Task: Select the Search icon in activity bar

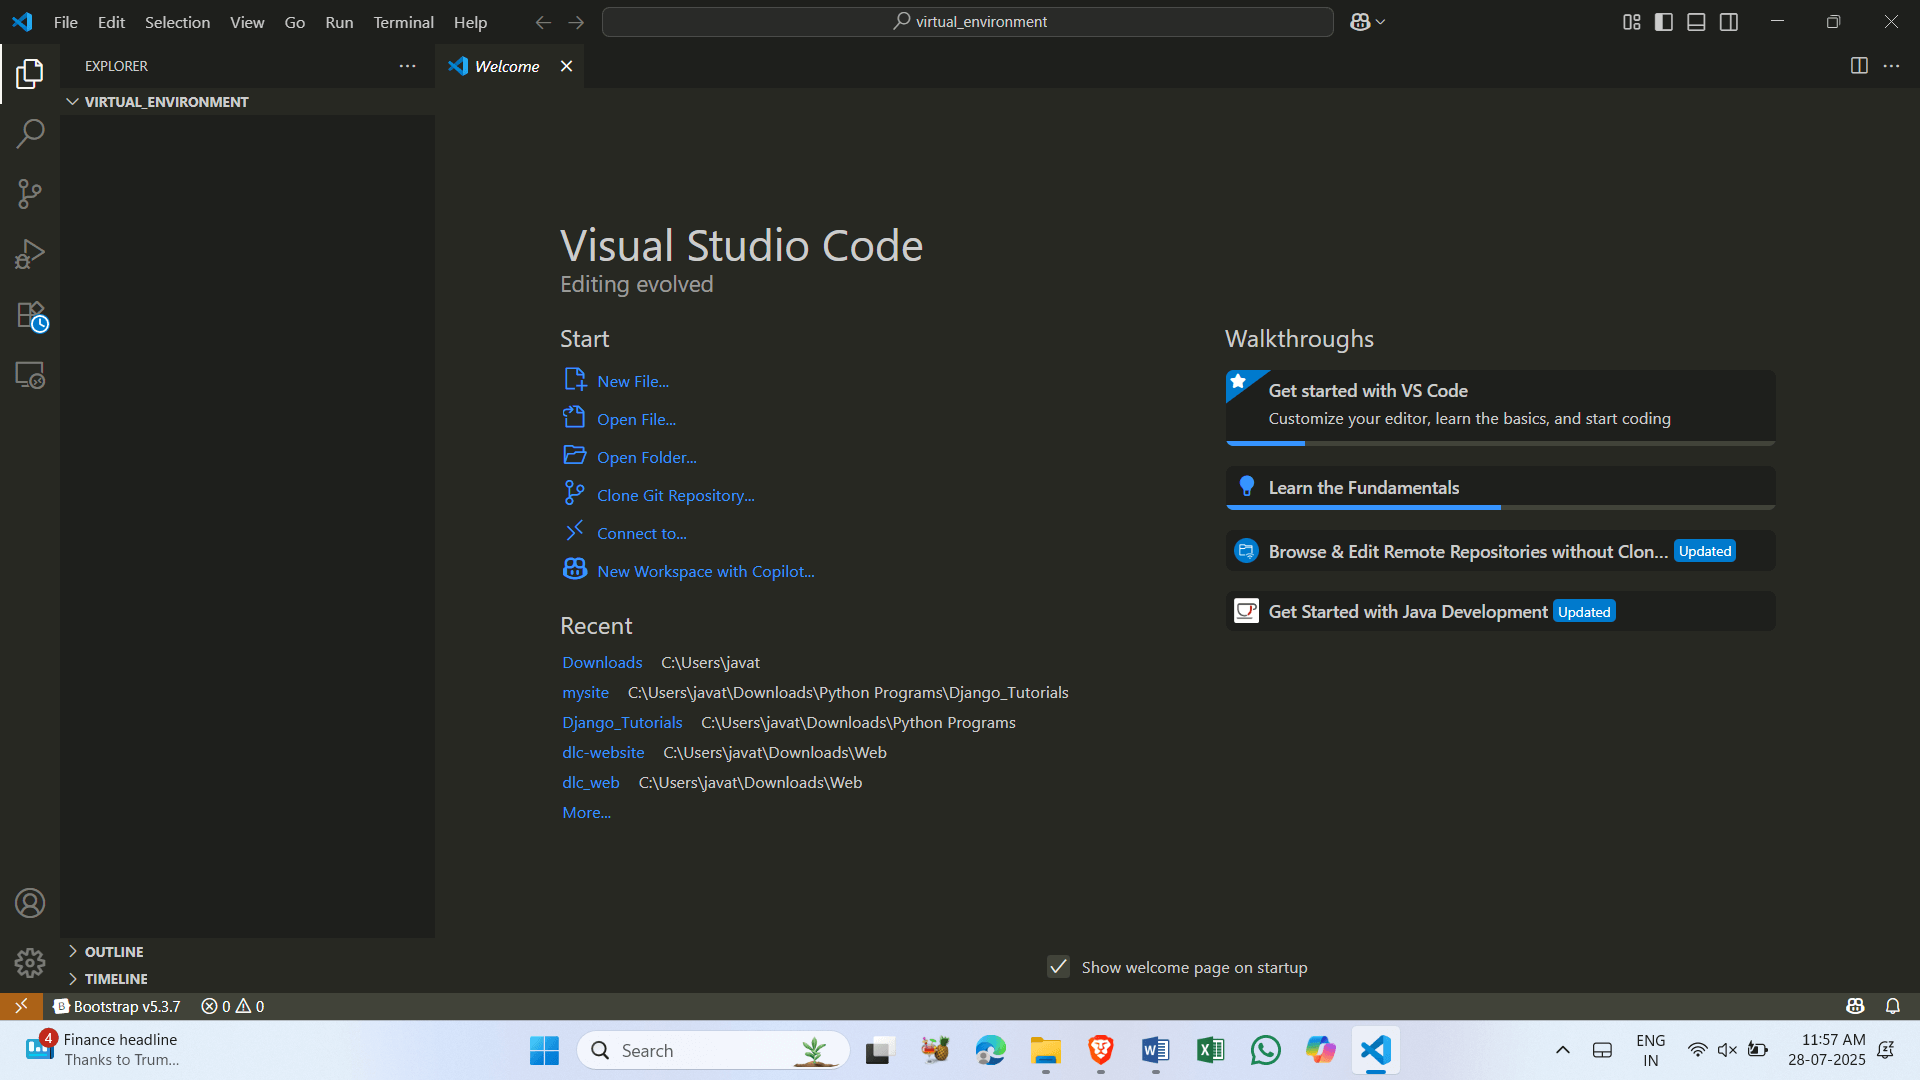Action: (x=29, y=133)
